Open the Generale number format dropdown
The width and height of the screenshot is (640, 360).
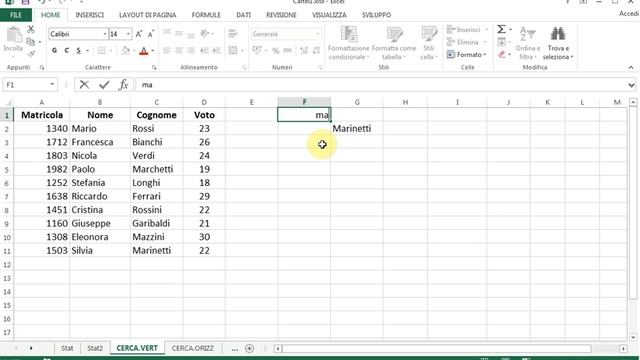pyautogui.click(x=318, y=34)
